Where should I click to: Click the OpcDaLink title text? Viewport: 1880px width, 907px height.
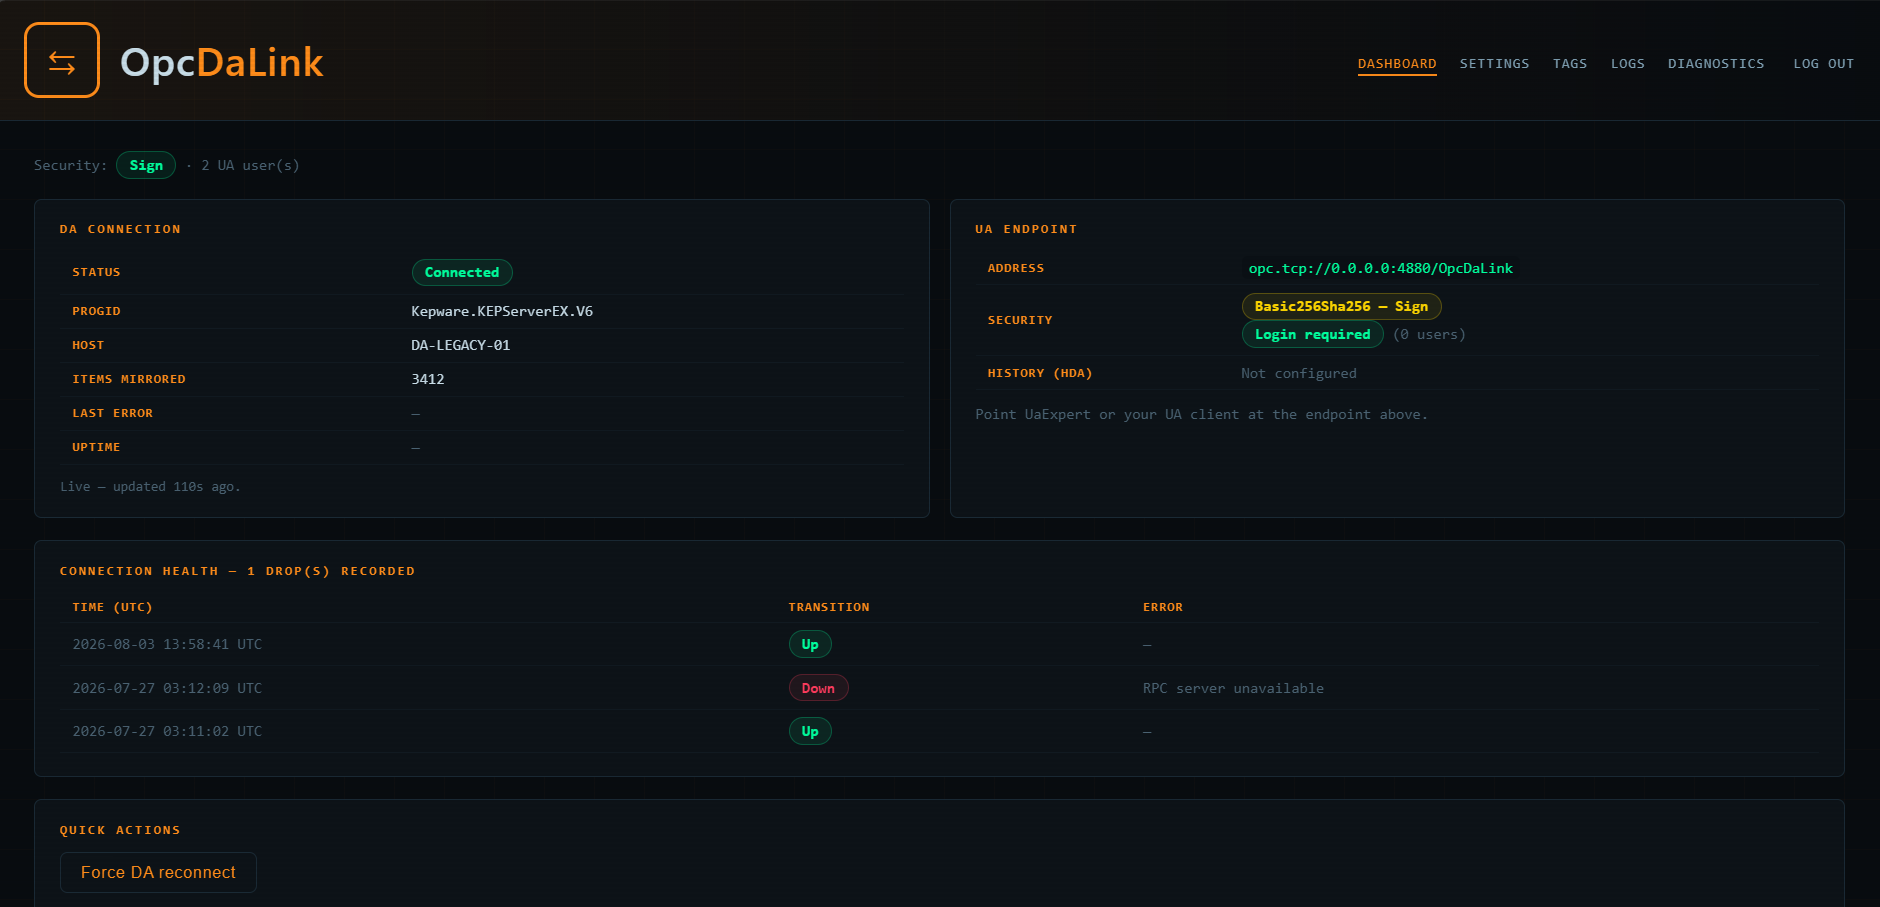[221, 62]
